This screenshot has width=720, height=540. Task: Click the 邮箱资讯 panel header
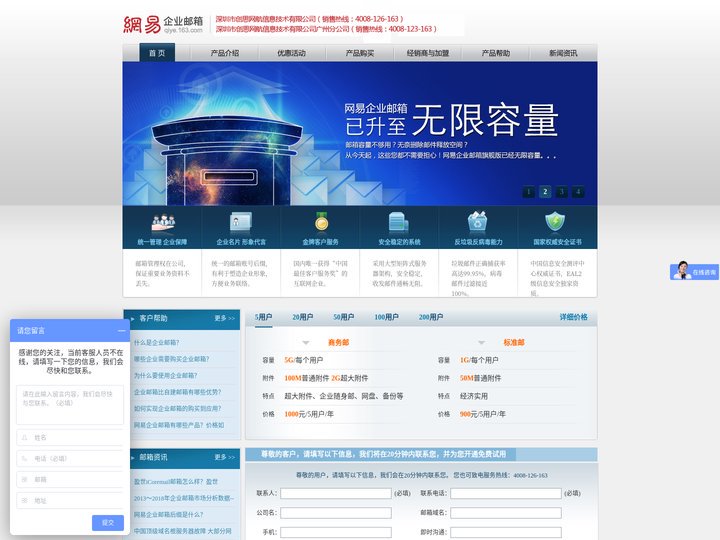182,458
